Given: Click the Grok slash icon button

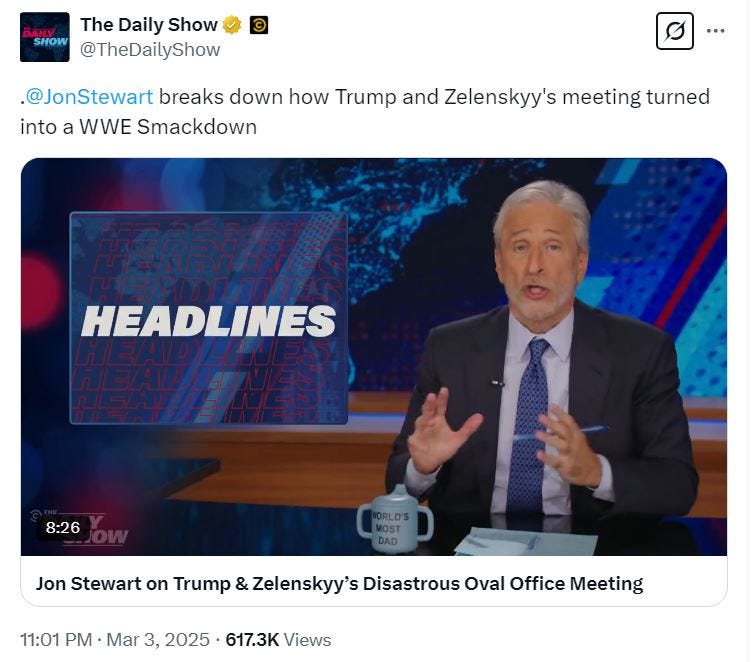Looking at the screenshot, I should click(x=675, y=31).
